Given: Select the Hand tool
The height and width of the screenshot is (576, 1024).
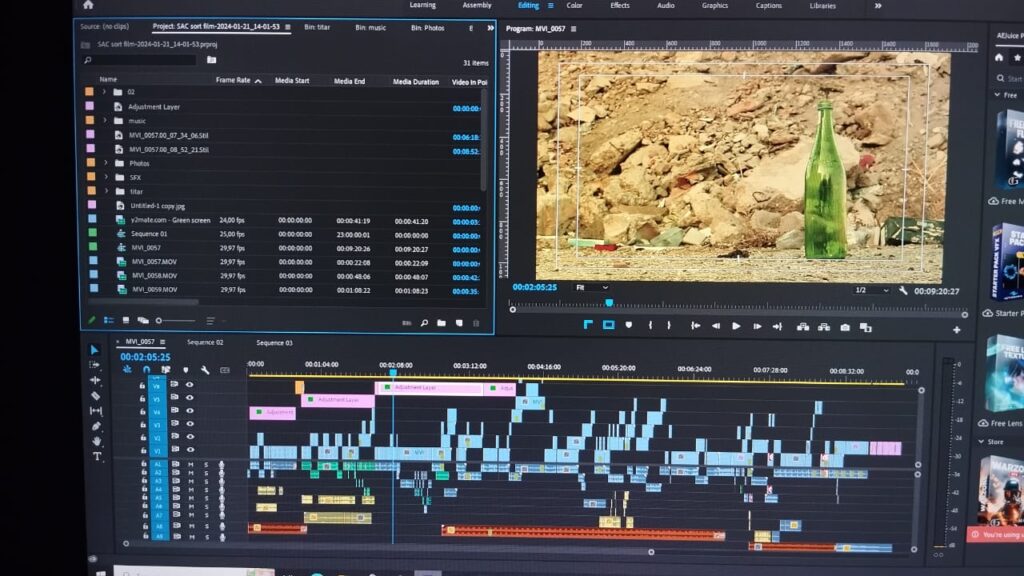Looking at the screenshot, I should 97,441.
